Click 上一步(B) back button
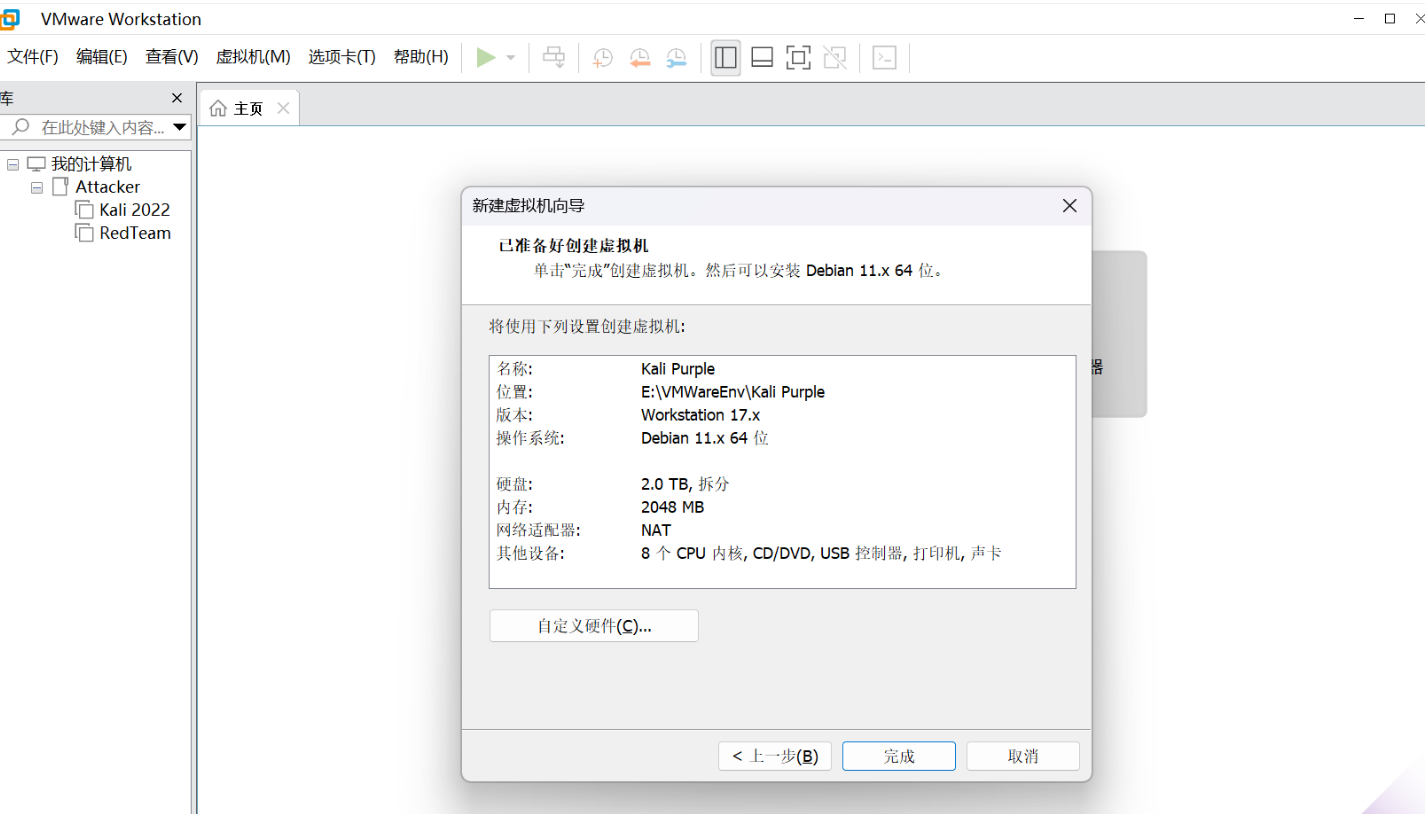Viewport: 1425px width, 814px height. 775,756
